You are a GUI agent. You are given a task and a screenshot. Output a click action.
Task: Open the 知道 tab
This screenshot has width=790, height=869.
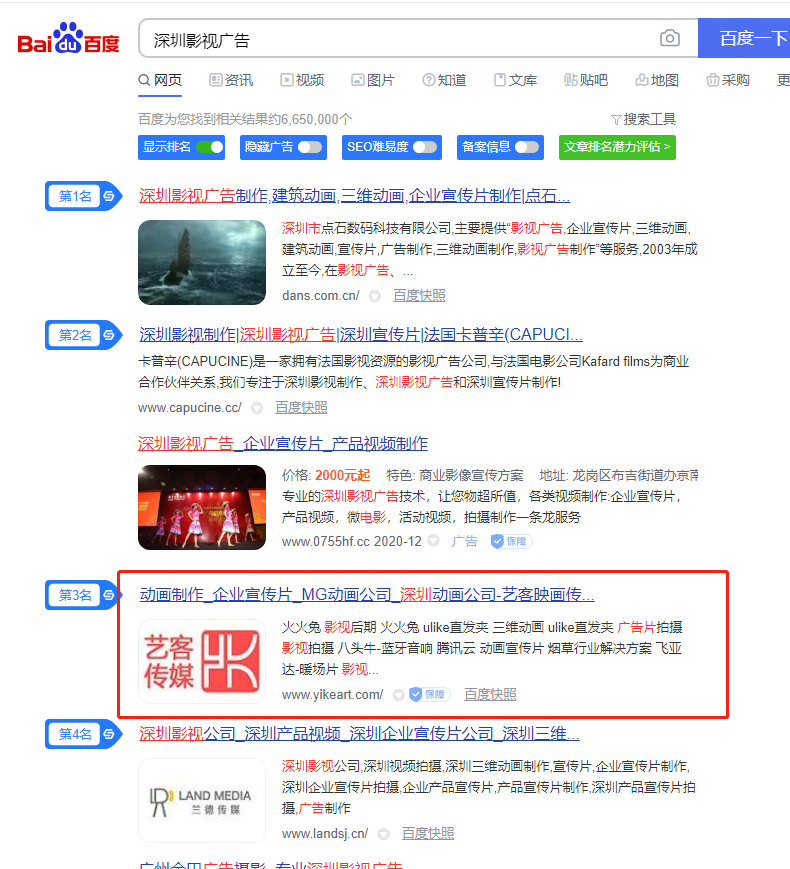pos(444,80)
